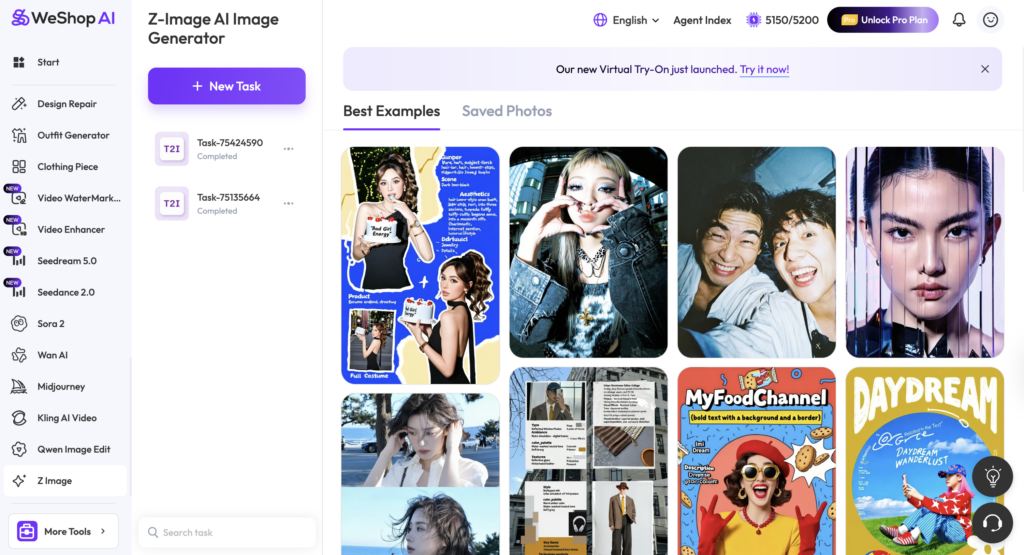Open the DAYDREAM poster example
The height and width of the screenshot is (555, 1024).
[x=925, y=461]
